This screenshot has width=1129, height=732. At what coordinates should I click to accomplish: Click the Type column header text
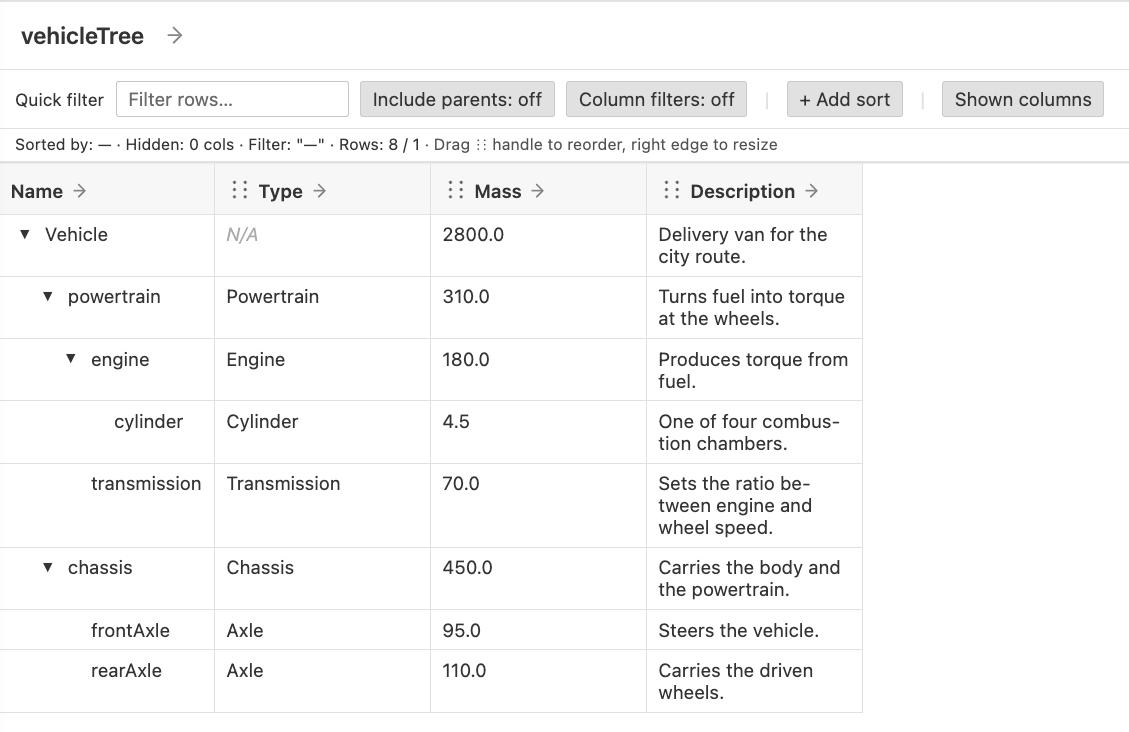pos(280,191)
